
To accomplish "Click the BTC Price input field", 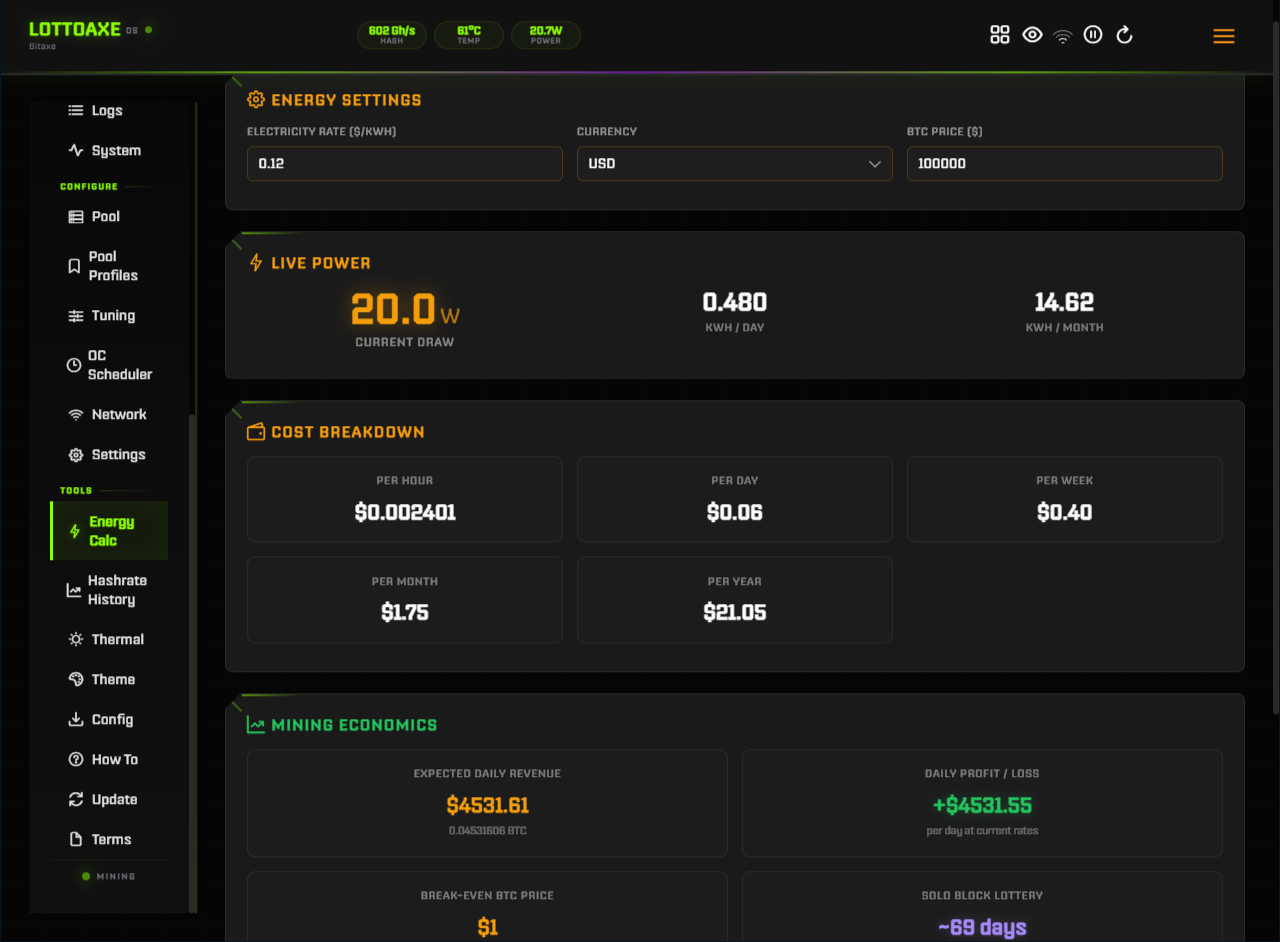I will coord(1064,164).
